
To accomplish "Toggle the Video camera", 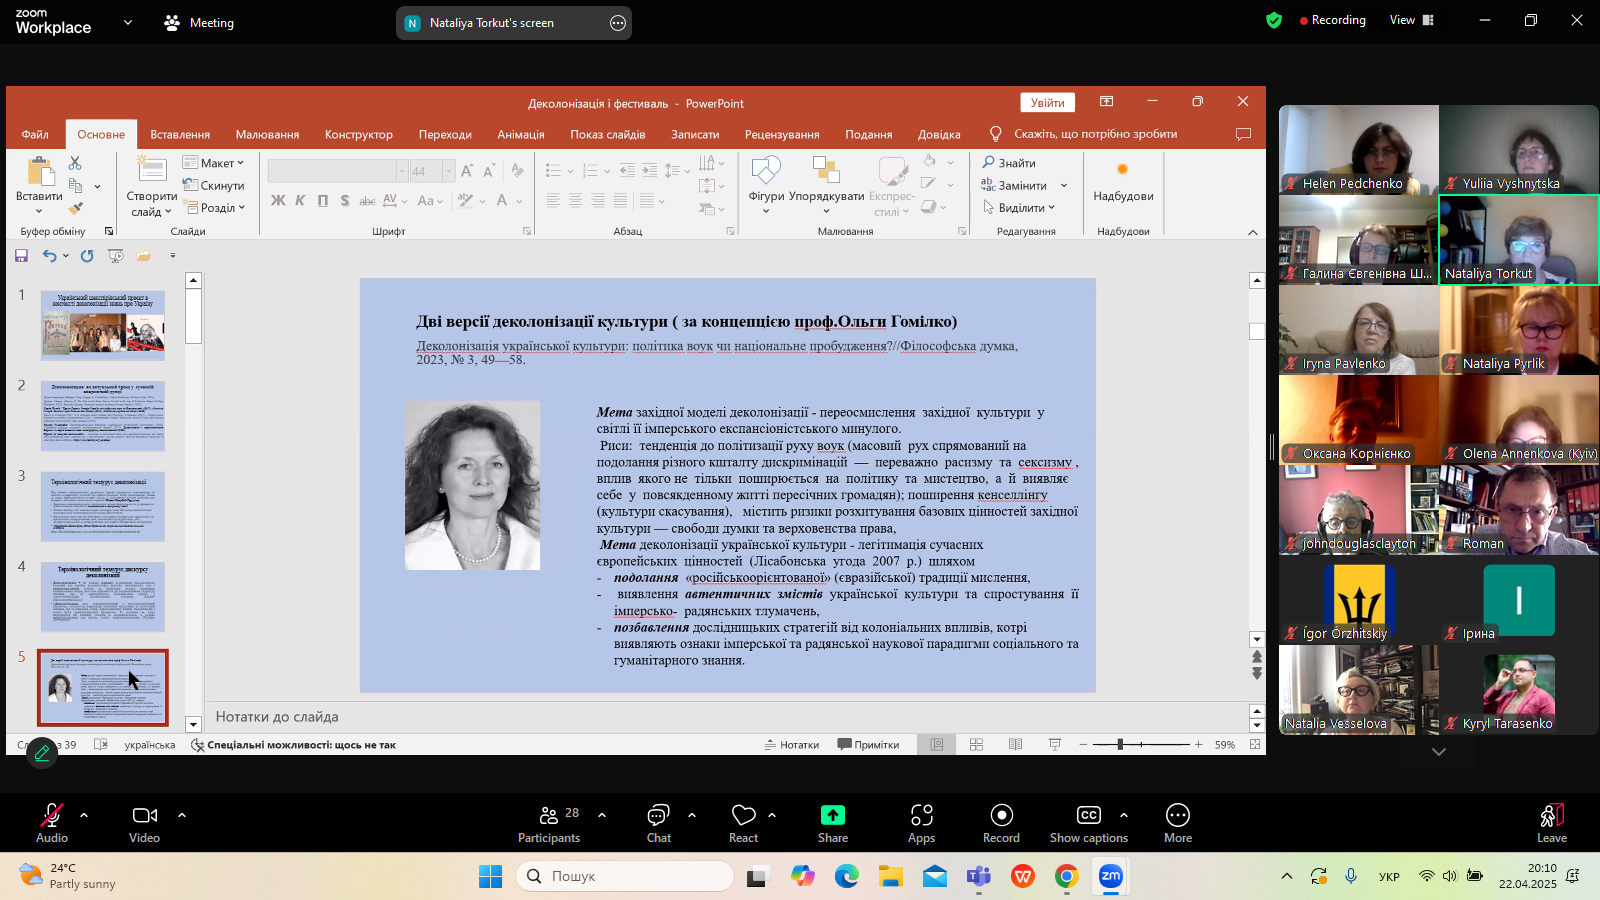I will click(x=145, y=816).
